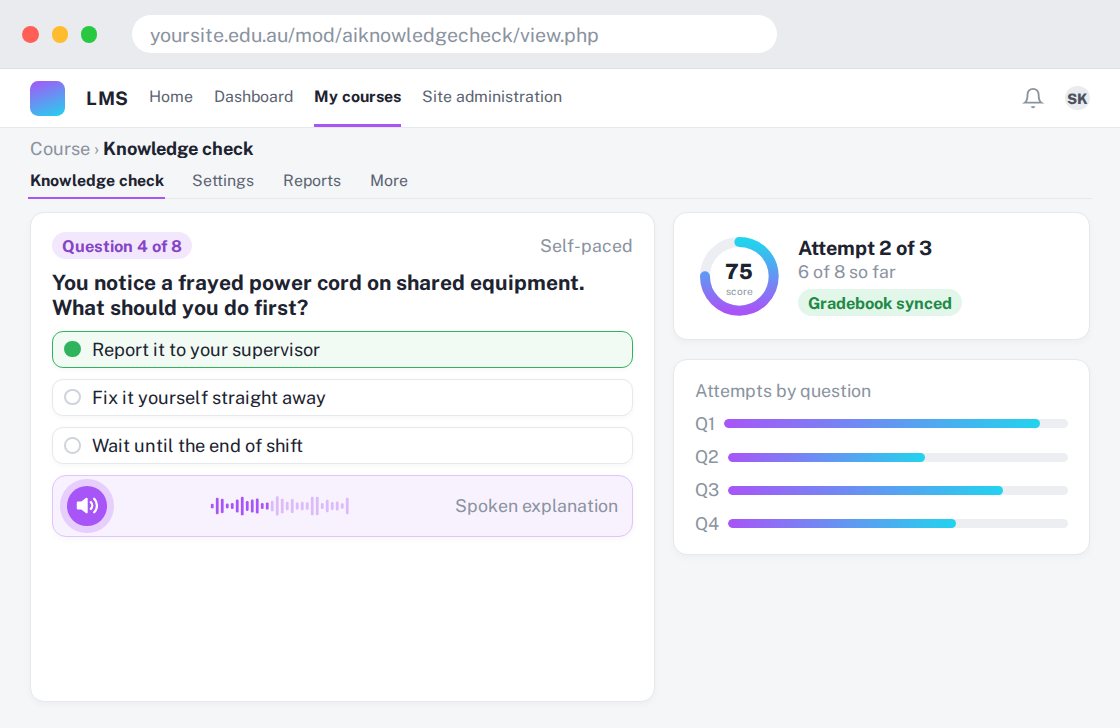Click the 'Attempts by question' heading
The width and height of the screenshot is (1120, 728).
coord(783,391)
